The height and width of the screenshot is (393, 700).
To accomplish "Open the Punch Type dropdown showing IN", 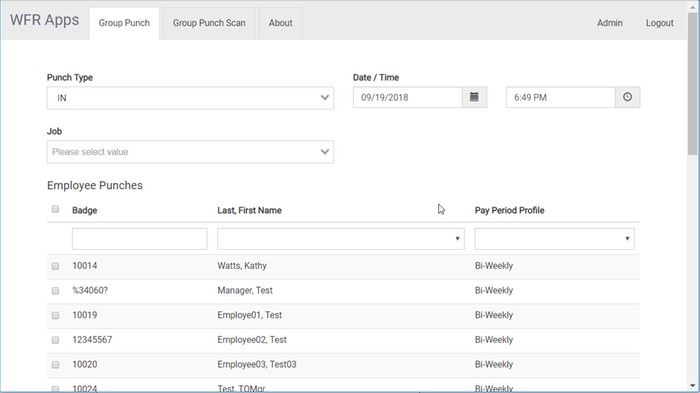I will point(190,98).
